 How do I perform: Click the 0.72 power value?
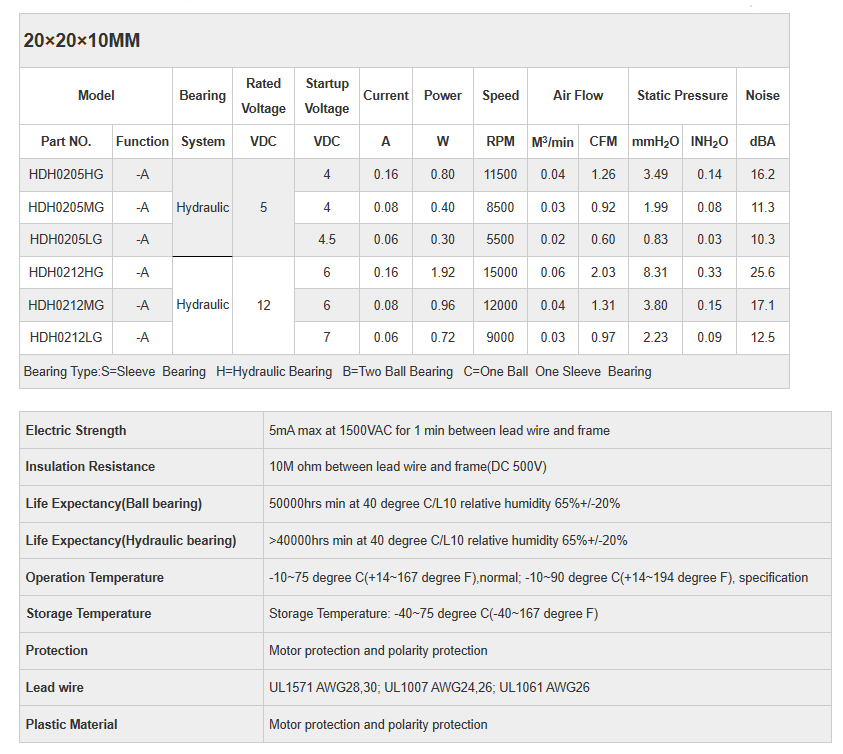tap(443, 338)
